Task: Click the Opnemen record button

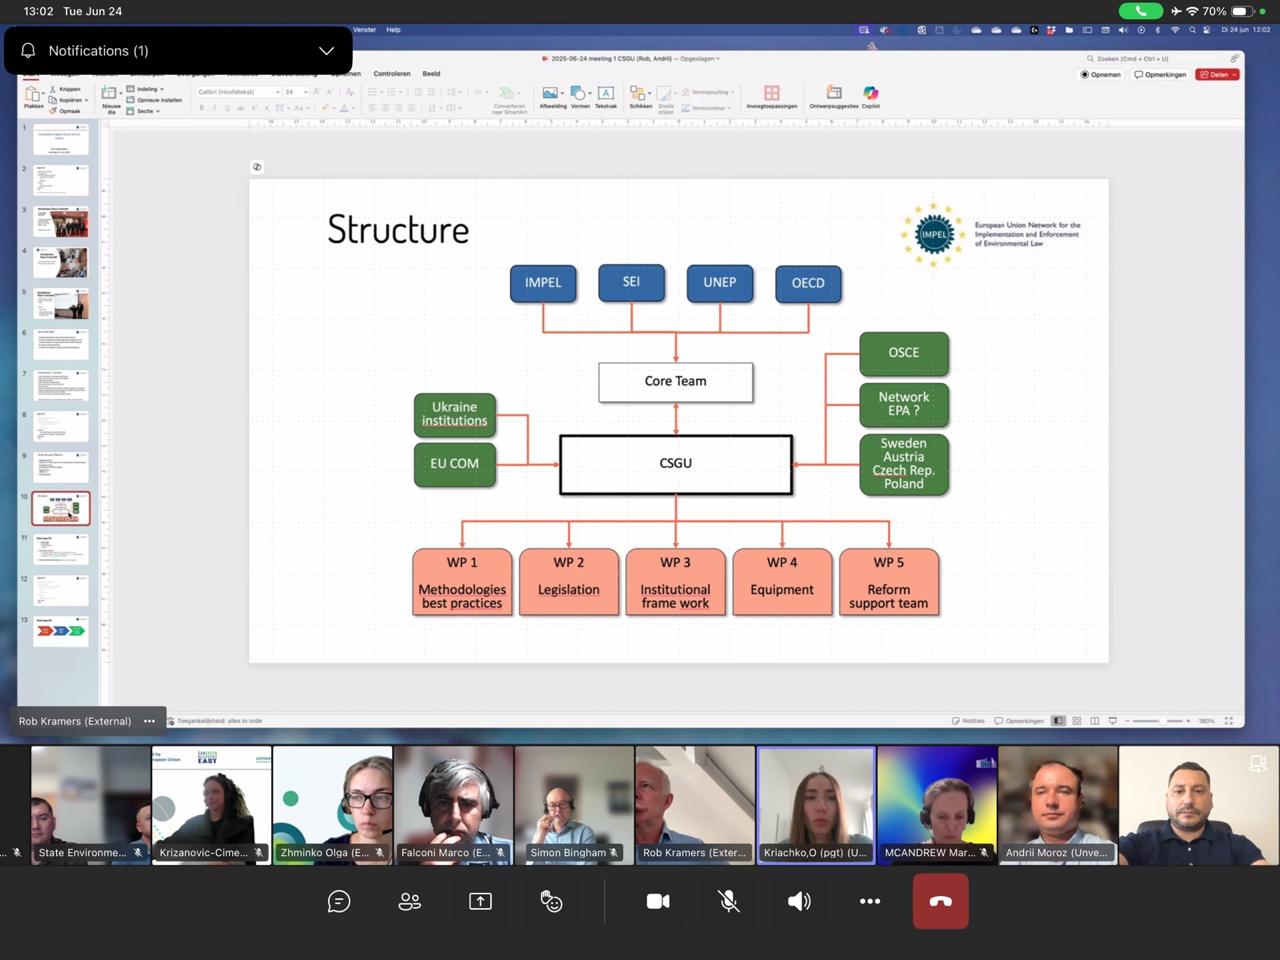Action: (x=1101, y=74)
